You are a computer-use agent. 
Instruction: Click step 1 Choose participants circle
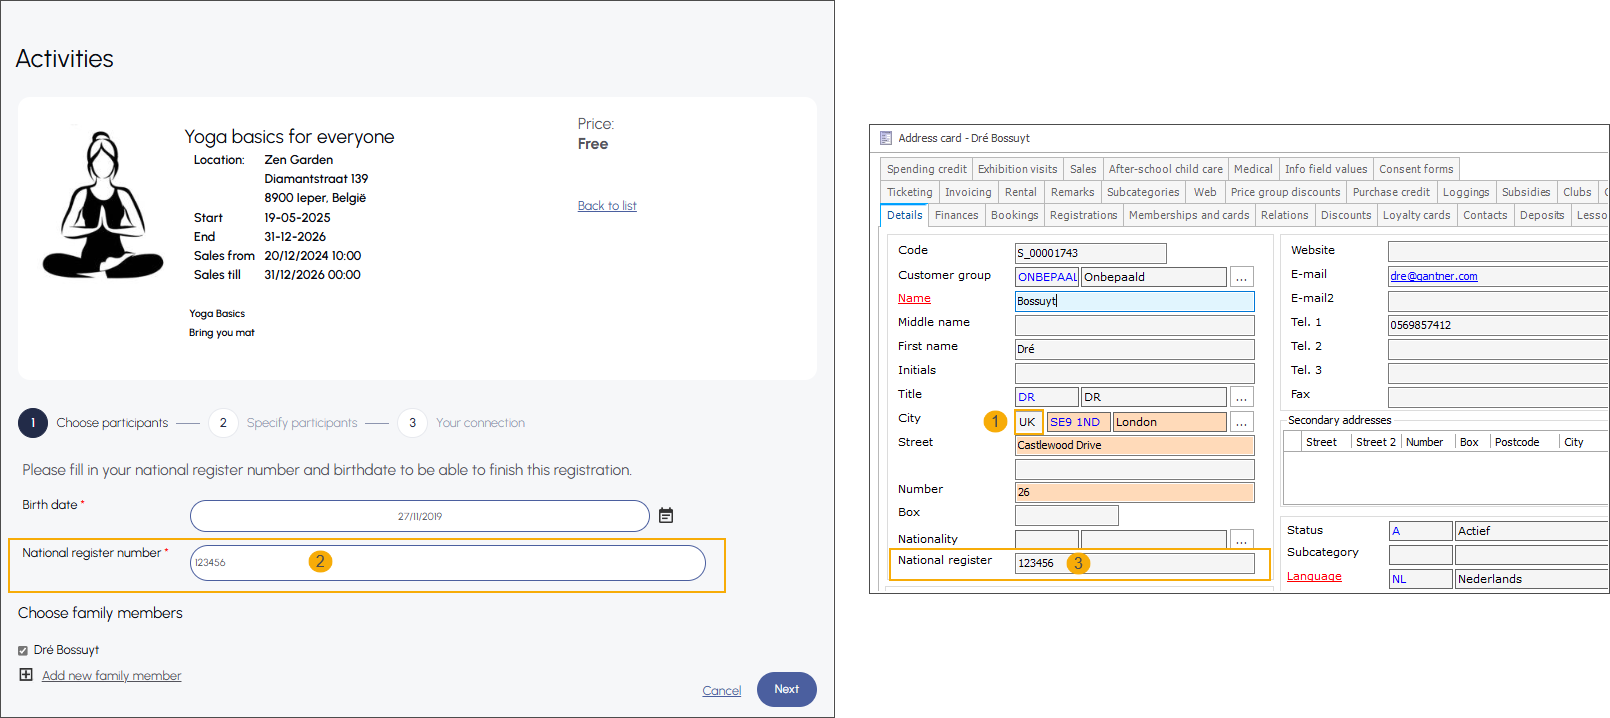pyautogui.click(x=33, y=423)
